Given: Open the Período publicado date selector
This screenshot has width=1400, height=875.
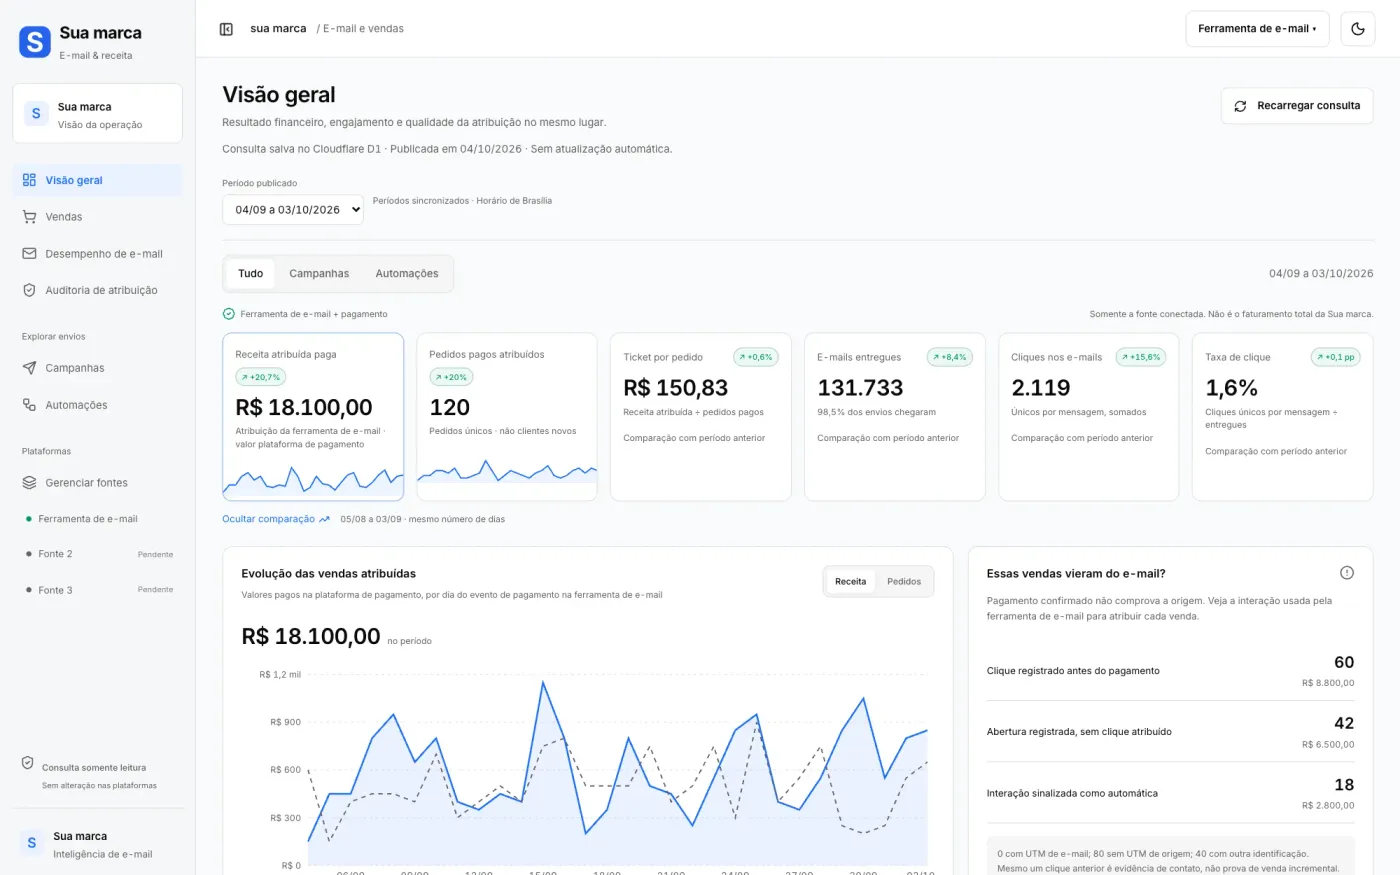Looking at the screenshot, I should click(293, 210).
